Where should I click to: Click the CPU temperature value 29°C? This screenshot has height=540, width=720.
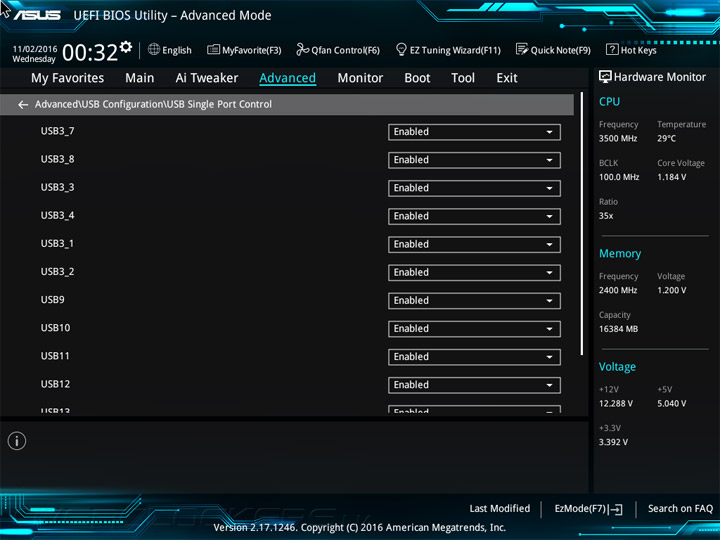pyautogui.click(x=666, y=138)
